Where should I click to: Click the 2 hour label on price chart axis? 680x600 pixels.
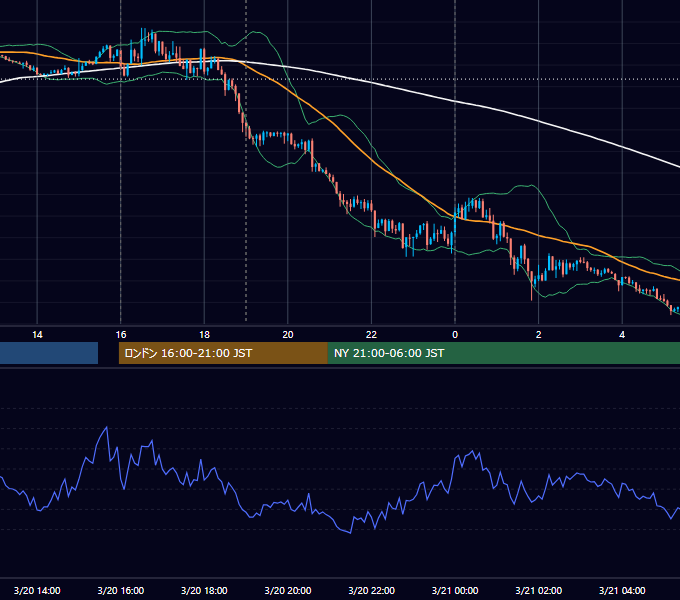tap(539, 335)
